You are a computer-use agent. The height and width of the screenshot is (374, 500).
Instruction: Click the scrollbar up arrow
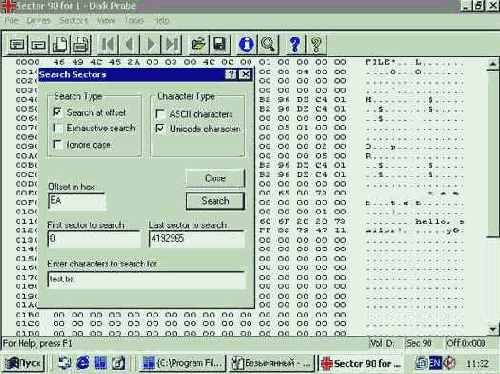tap(493, 63)
